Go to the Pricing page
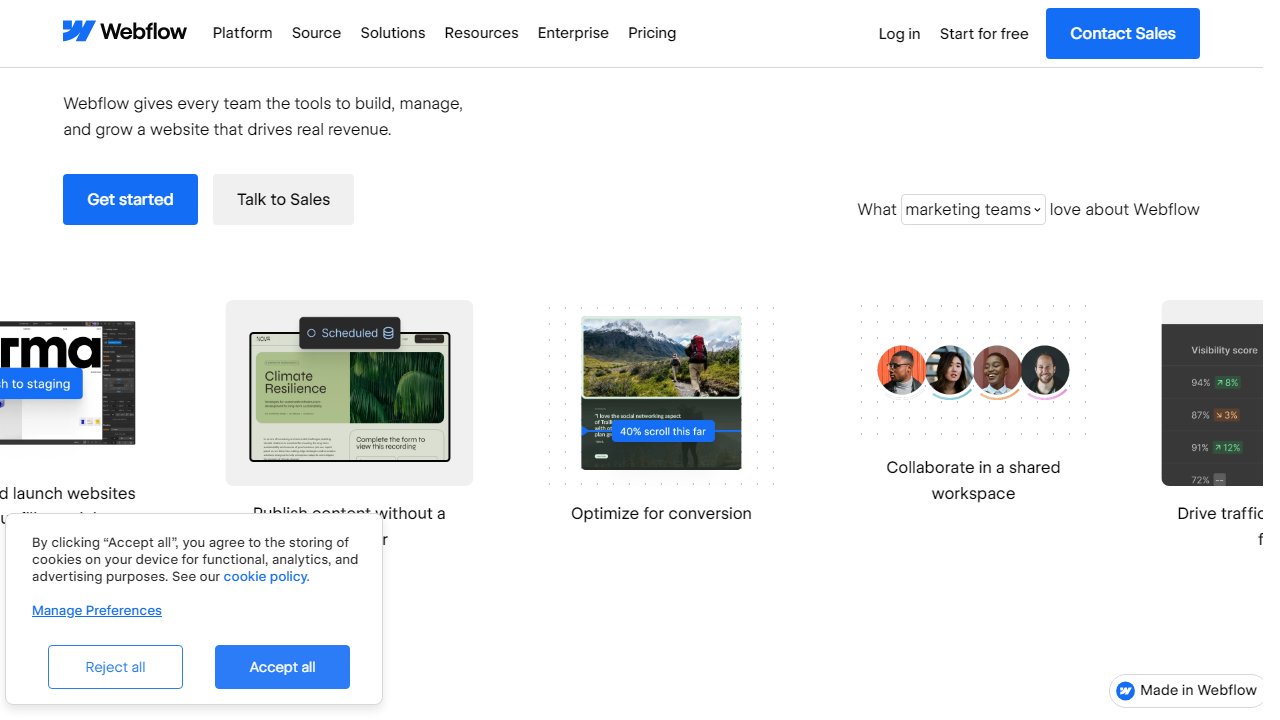The height and width of the screenshot is (720, 1280). click(x=652, y=33)
